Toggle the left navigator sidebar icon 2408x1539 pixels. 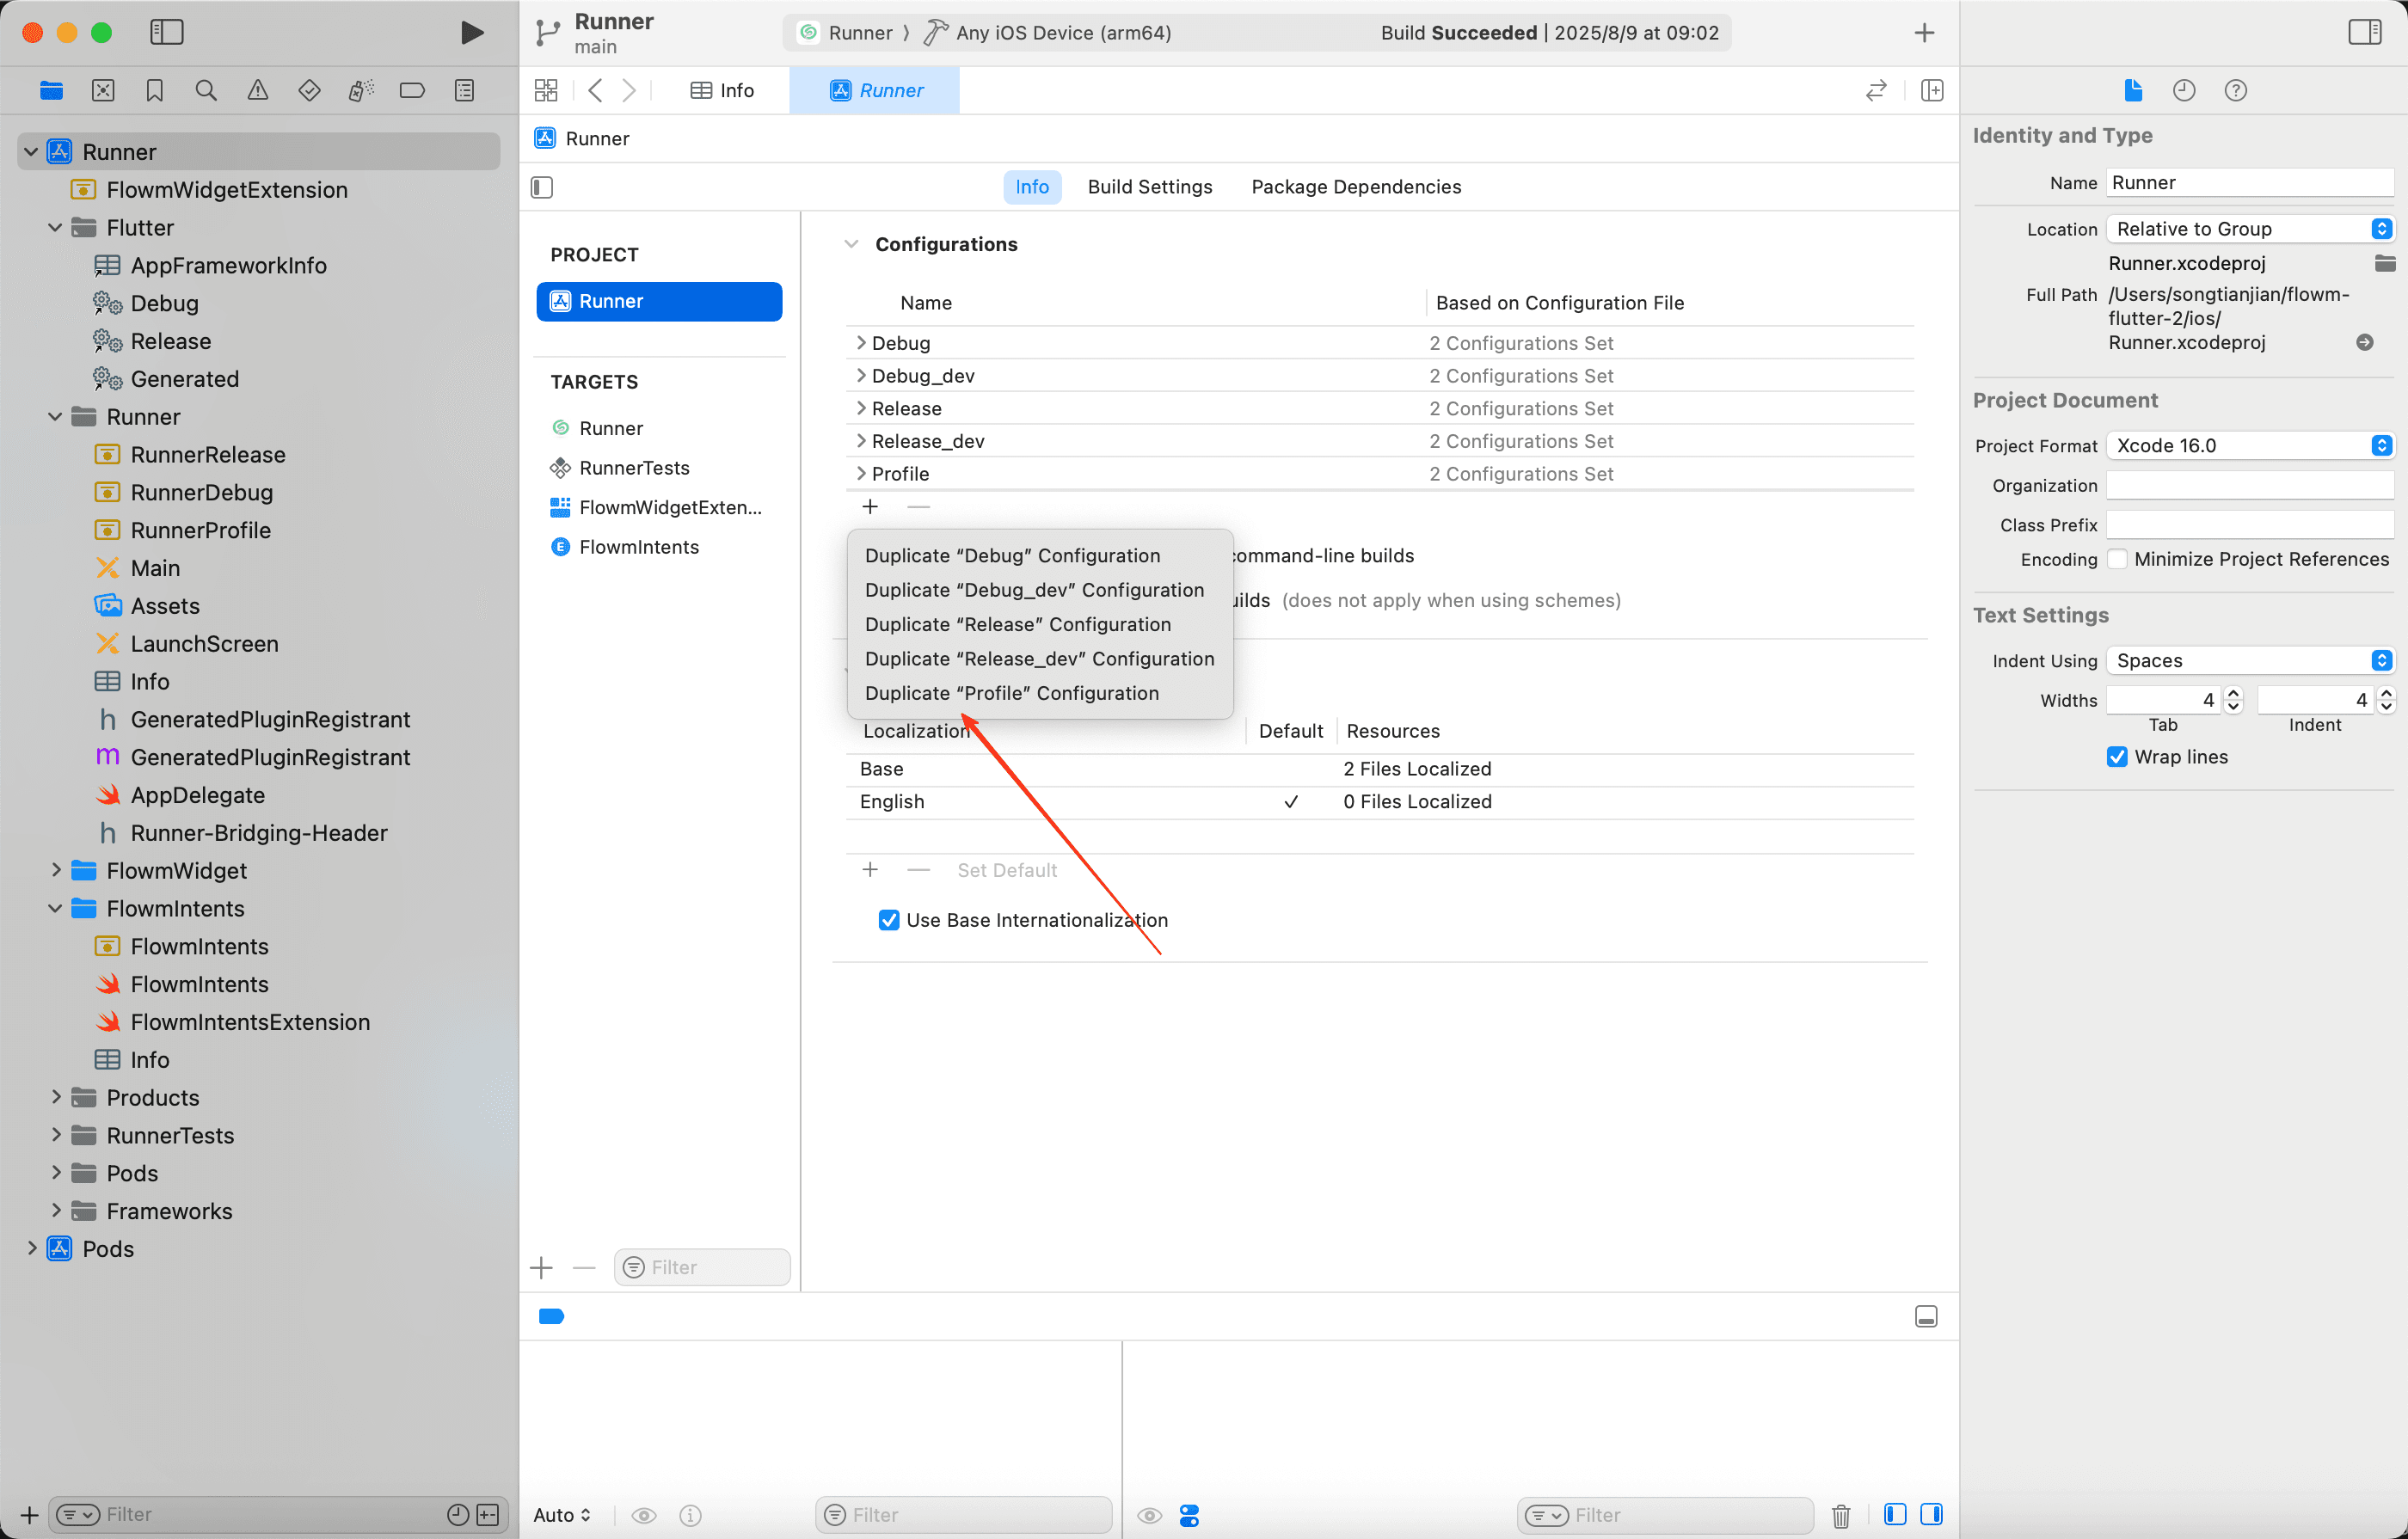166,32
